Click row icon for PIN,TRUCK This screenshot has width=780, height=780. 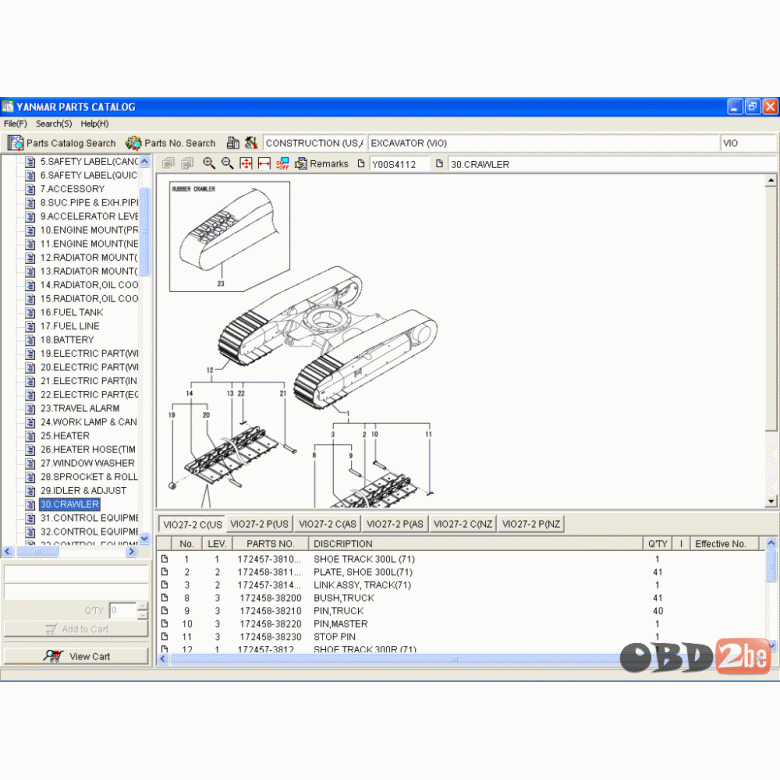coord(165,611)
